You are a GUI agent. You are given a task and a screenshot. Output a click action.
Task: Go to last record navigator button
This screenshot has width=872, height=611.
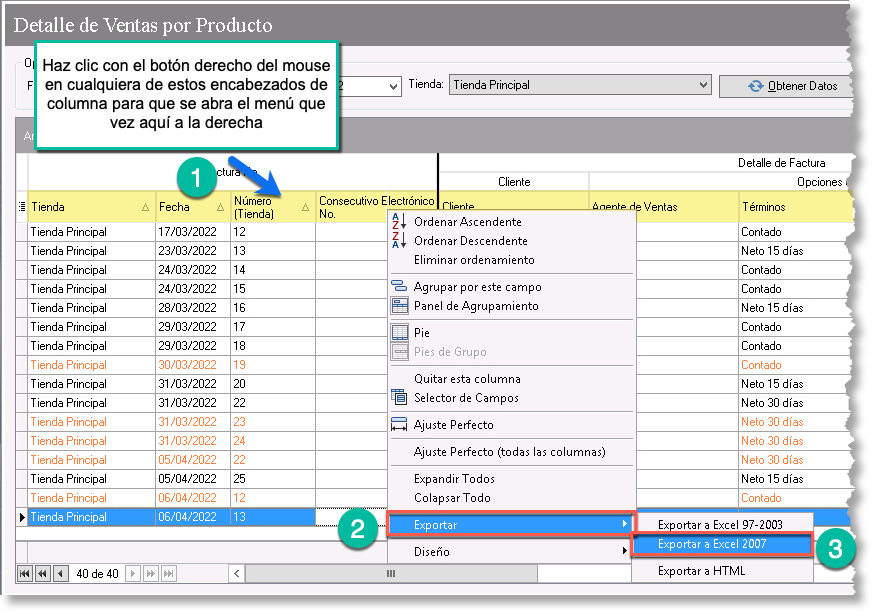point(169,573)
